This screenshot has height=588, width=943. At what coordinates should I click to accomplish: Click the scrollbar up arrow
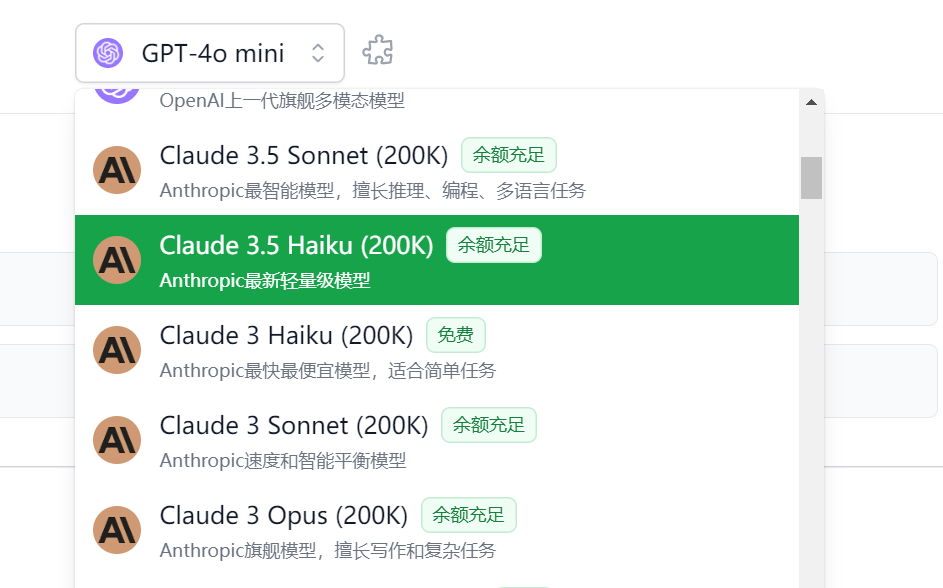(811, 102)
